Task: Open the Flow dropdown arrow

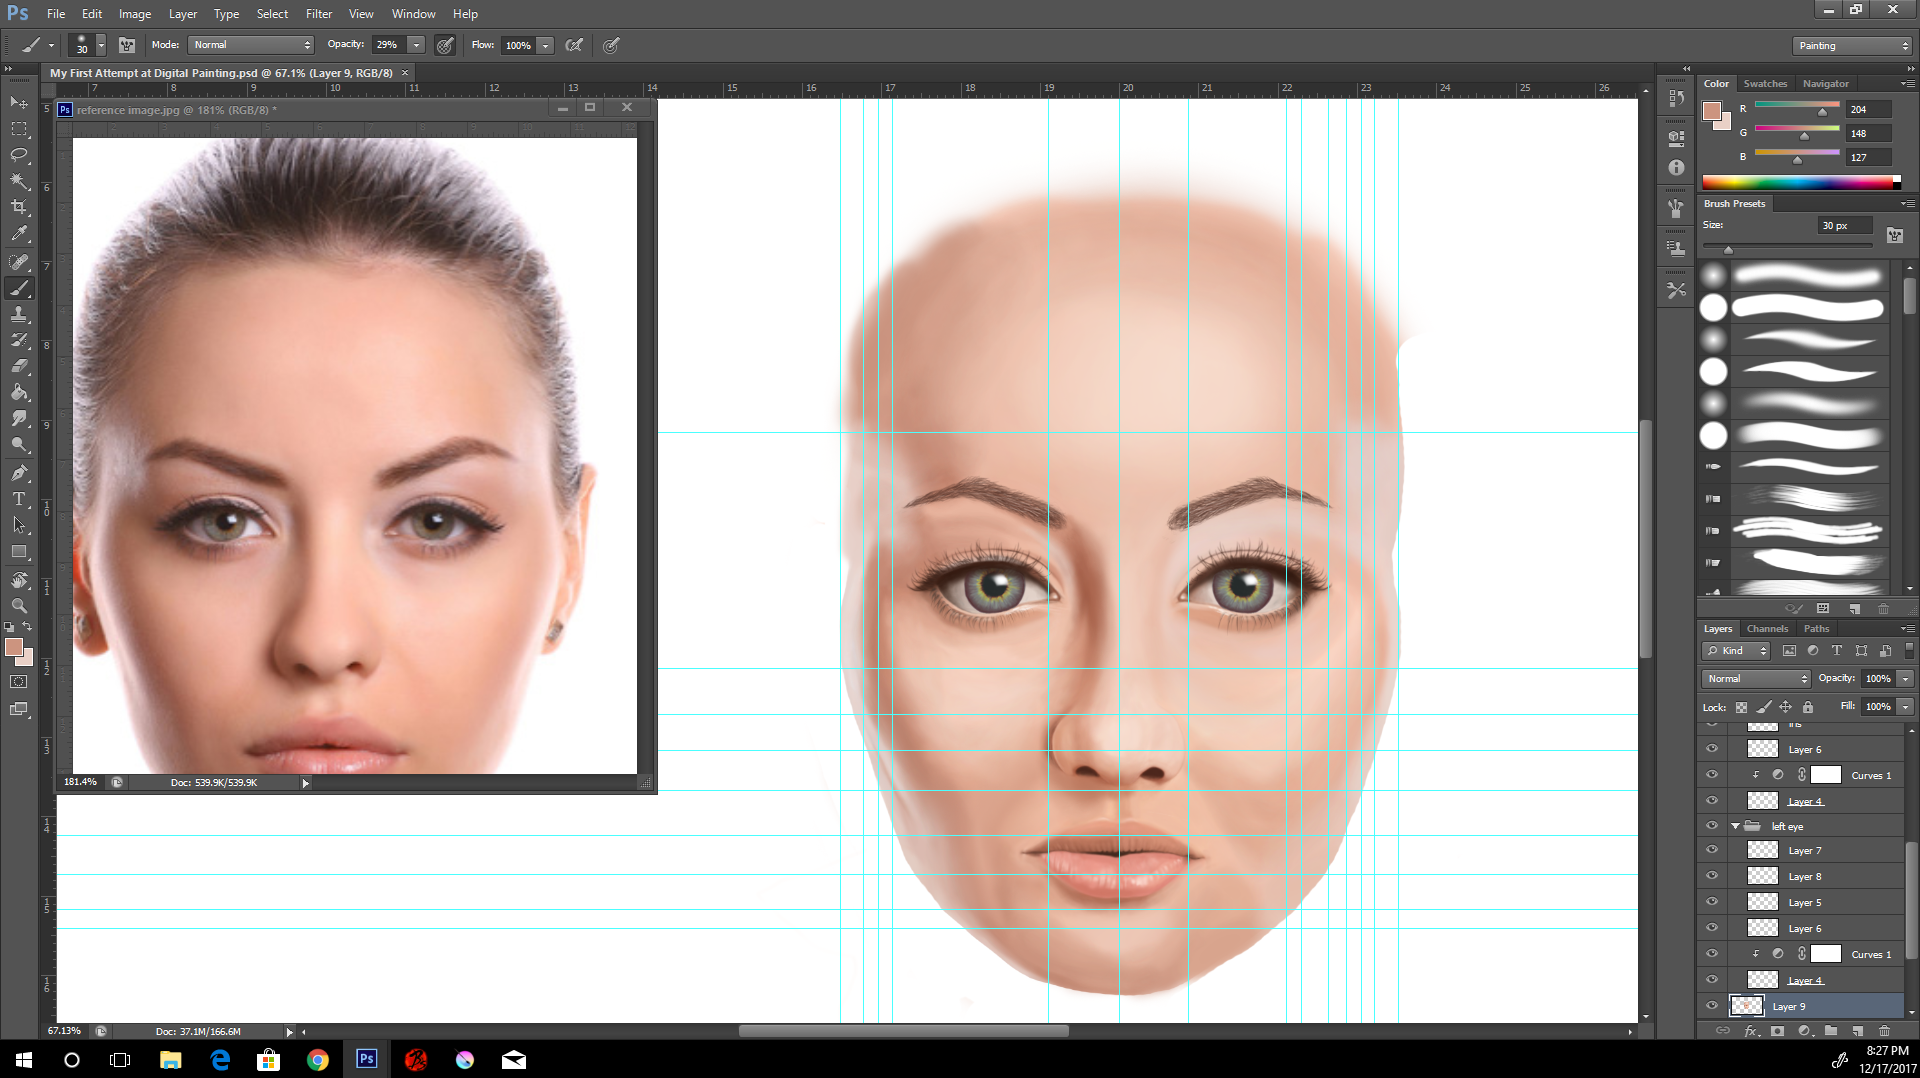Action: pyautogui.click(x=545, y=45)
